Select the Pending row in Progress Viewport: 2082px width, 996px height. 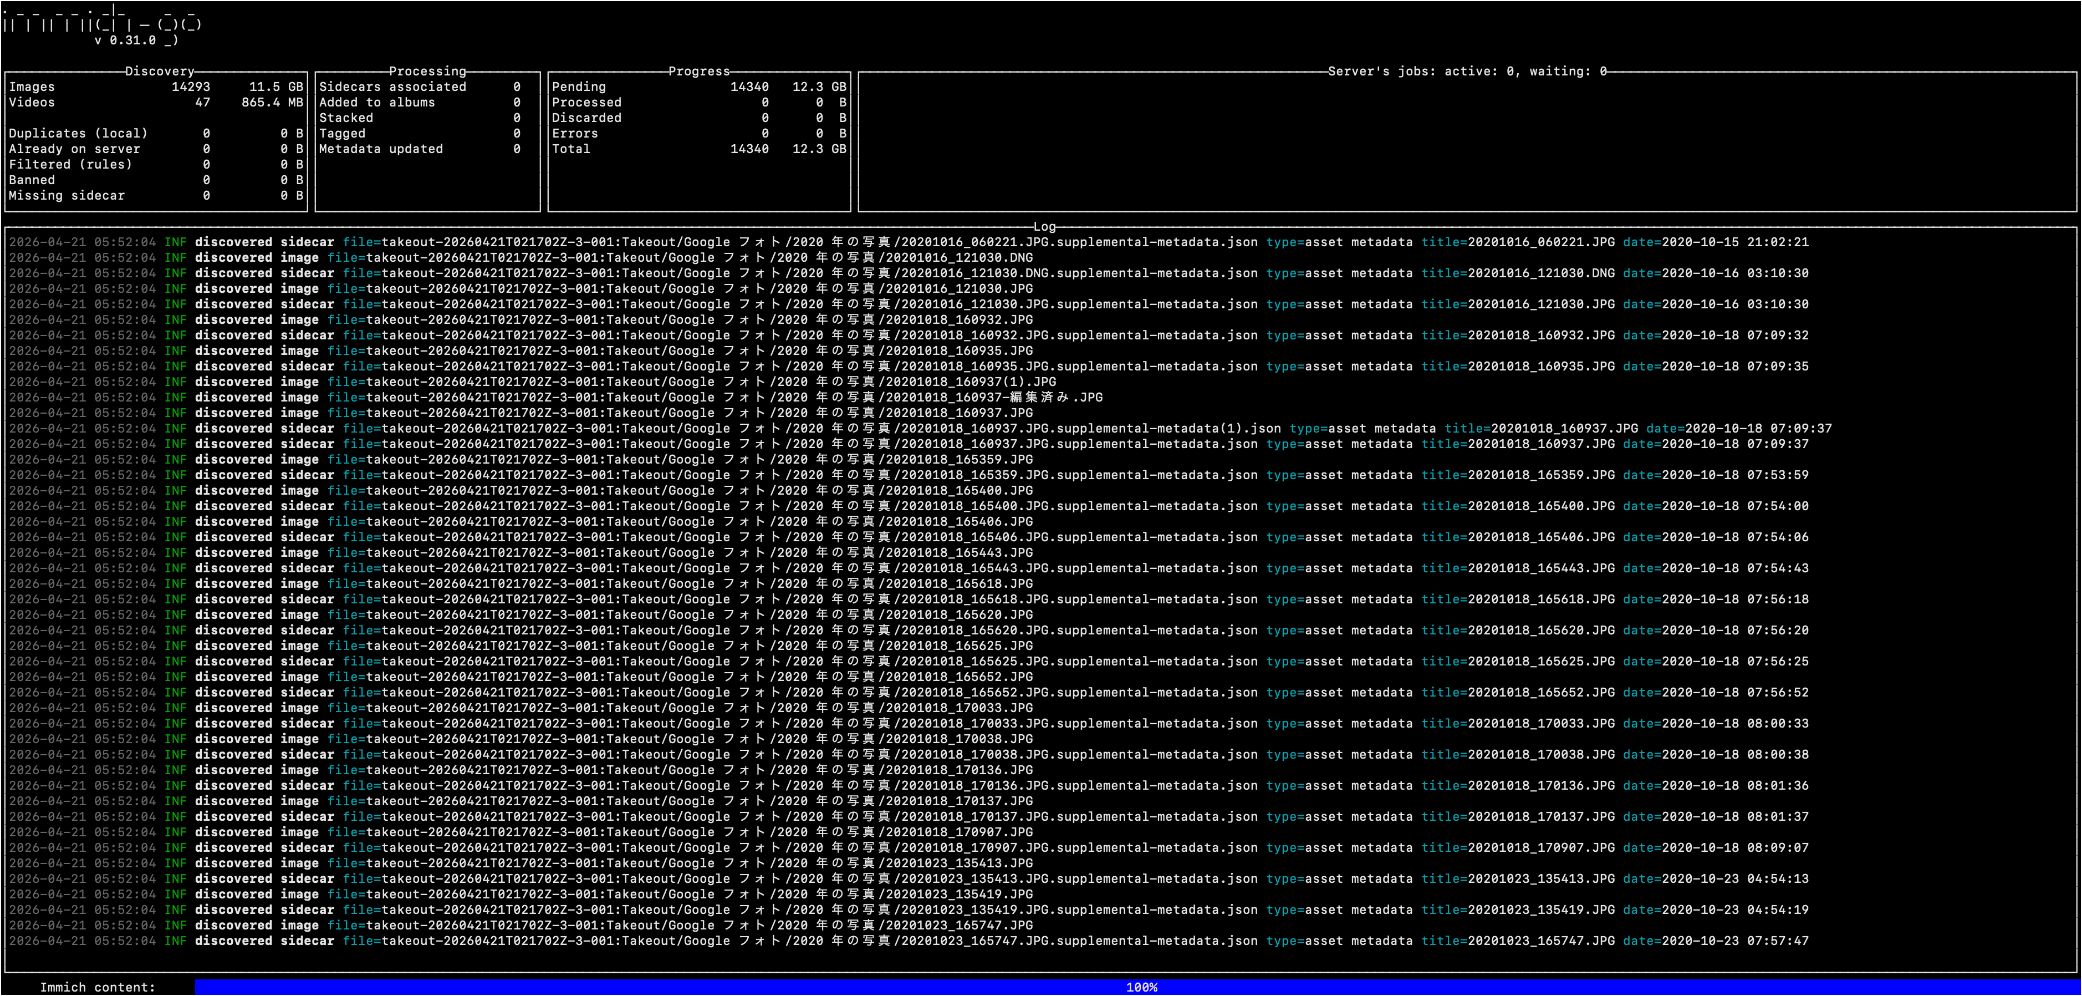[698, 87]
